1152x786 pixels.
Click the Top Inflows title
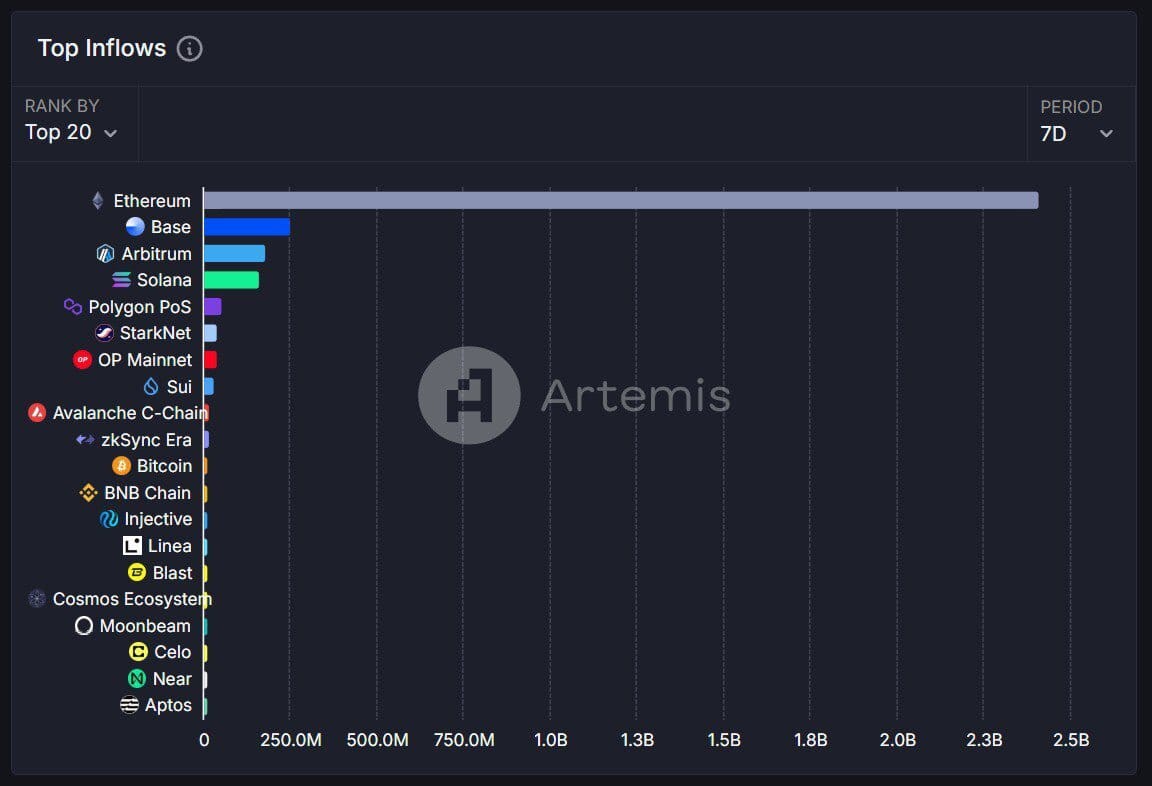point(102,48)
